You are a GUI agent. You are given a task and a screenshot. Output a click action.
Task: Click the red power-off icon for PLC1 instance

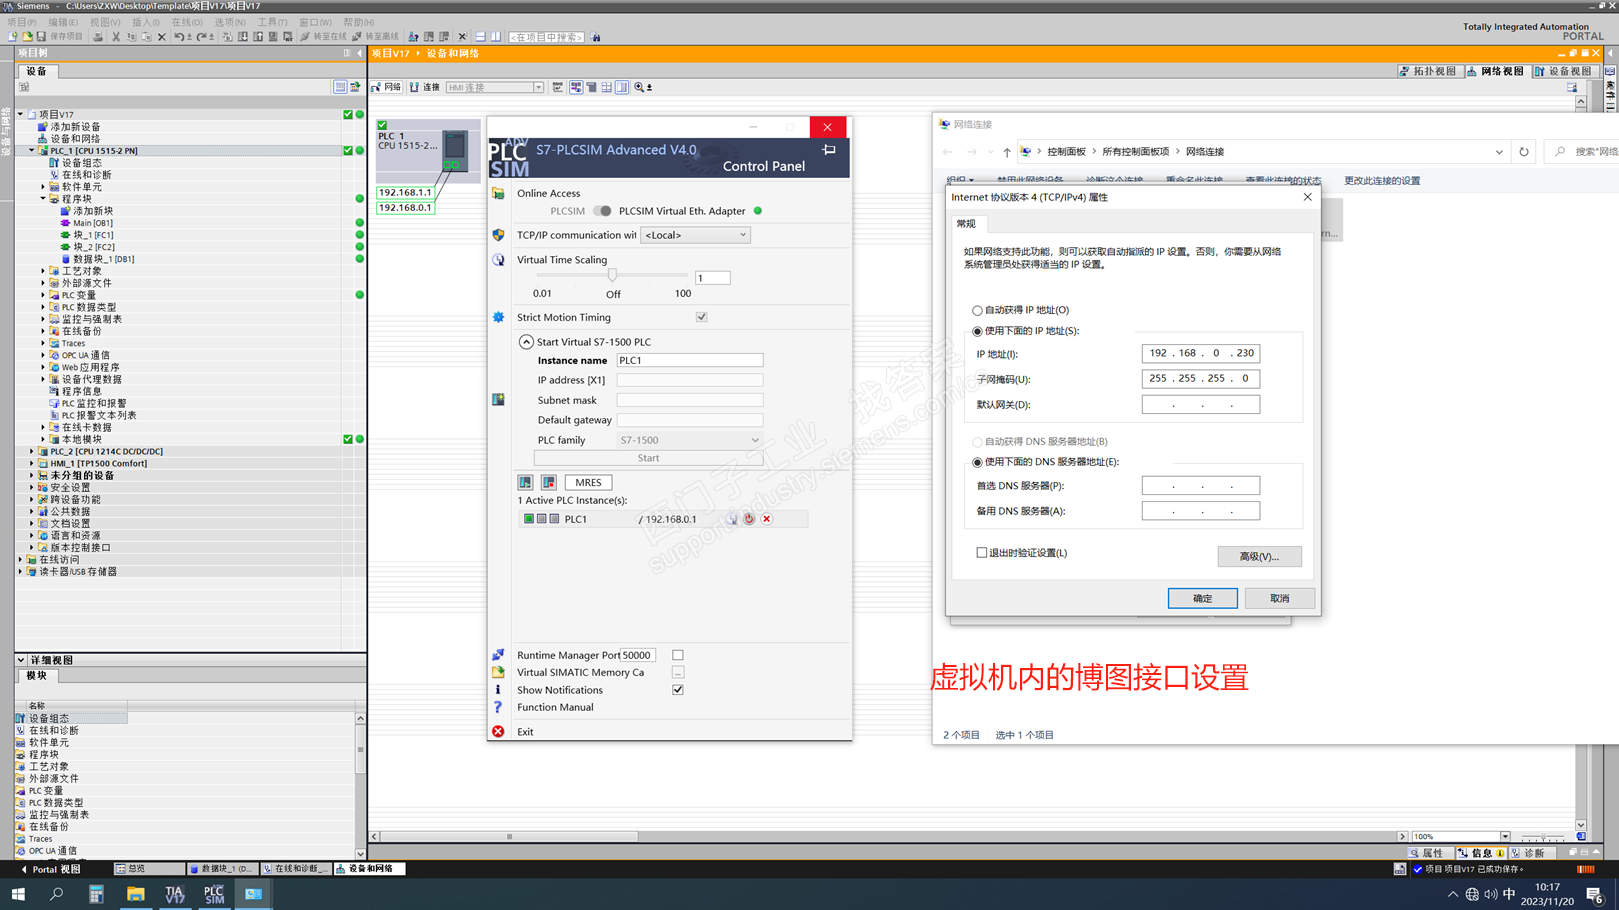coord(749,519)
